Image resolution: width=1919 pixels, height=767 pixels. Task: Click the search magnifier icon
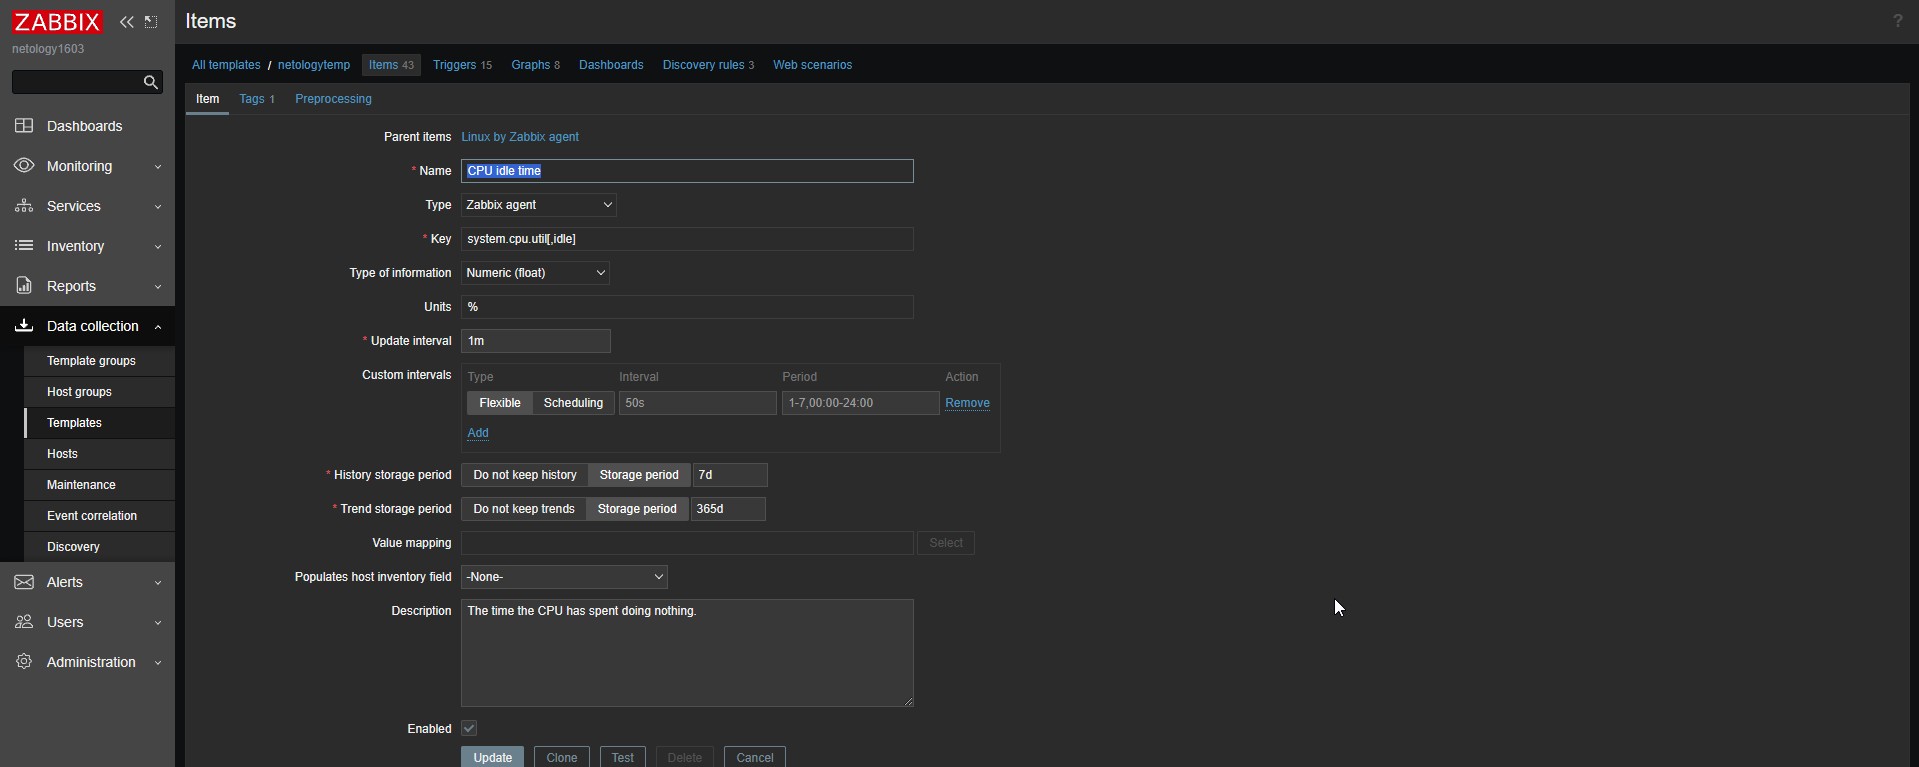tap(151, 82)
